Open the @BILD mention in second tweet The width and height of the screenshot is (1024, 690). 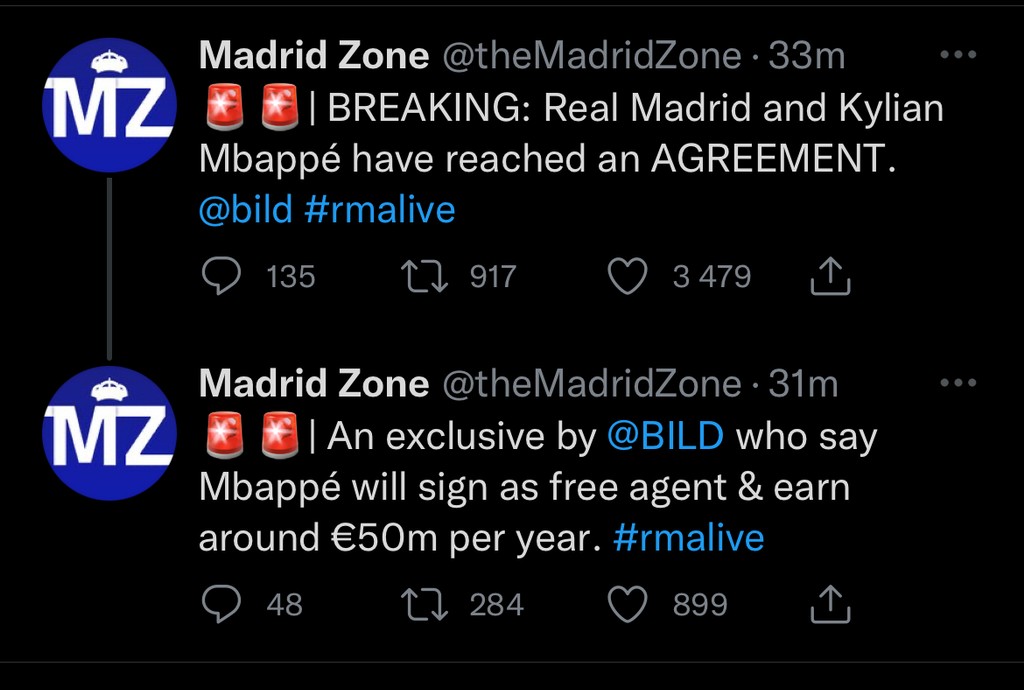(x=665, y=437)
